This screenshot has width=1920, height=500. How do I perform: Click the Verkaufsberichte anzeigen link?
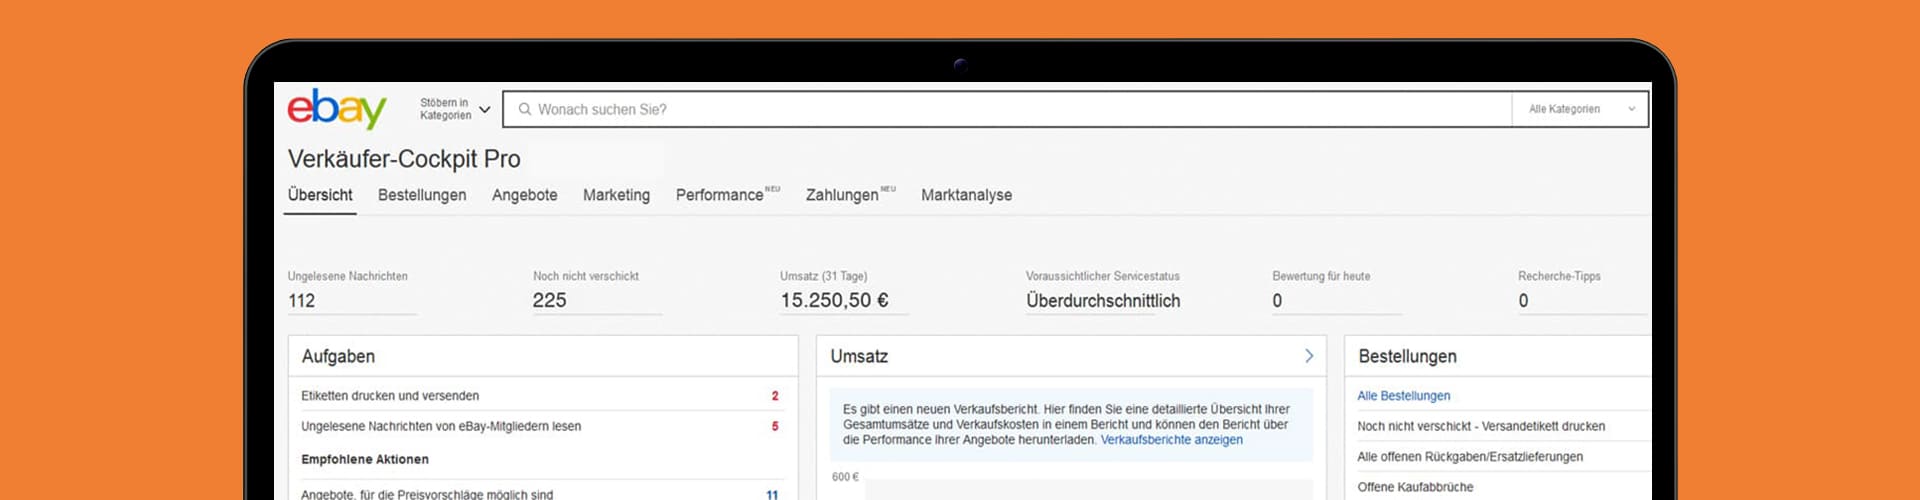(x=1172, y=440)
